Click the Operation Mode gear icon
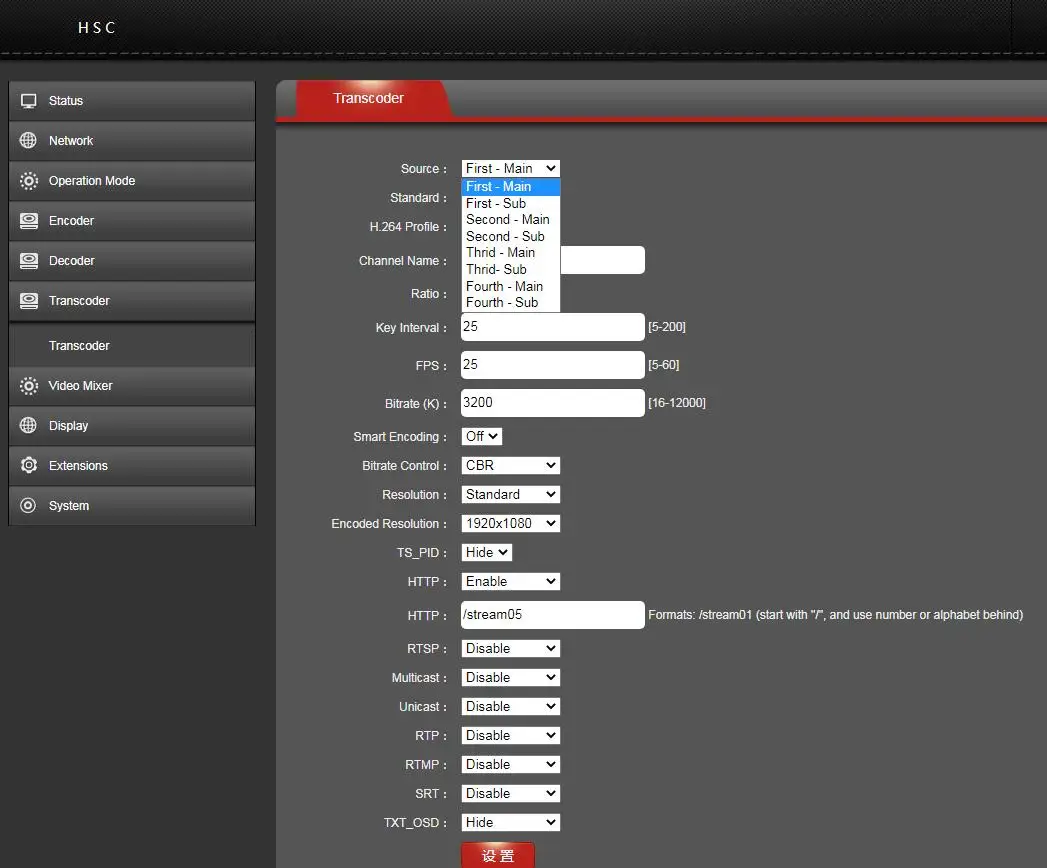The width and height of the screenshot is (1047, 868). click(x=28, y=180)
